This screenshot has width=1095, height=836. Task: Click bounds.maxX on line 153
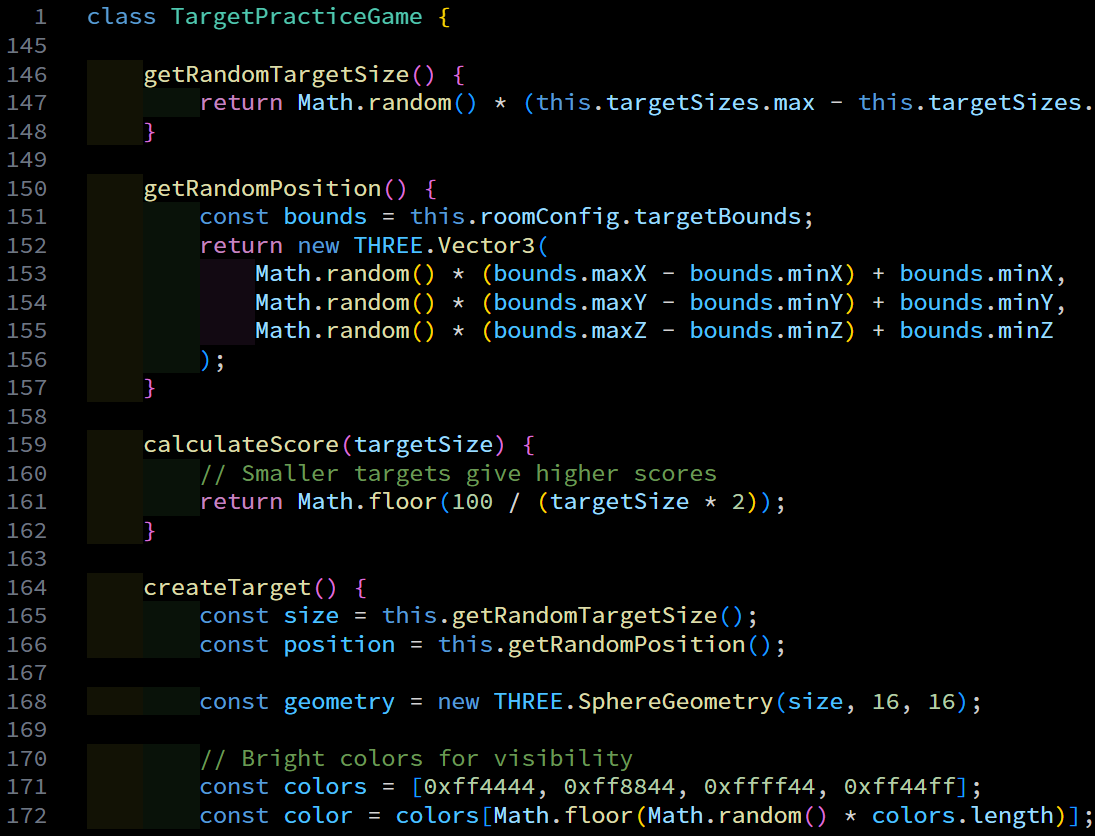[570, 274]
